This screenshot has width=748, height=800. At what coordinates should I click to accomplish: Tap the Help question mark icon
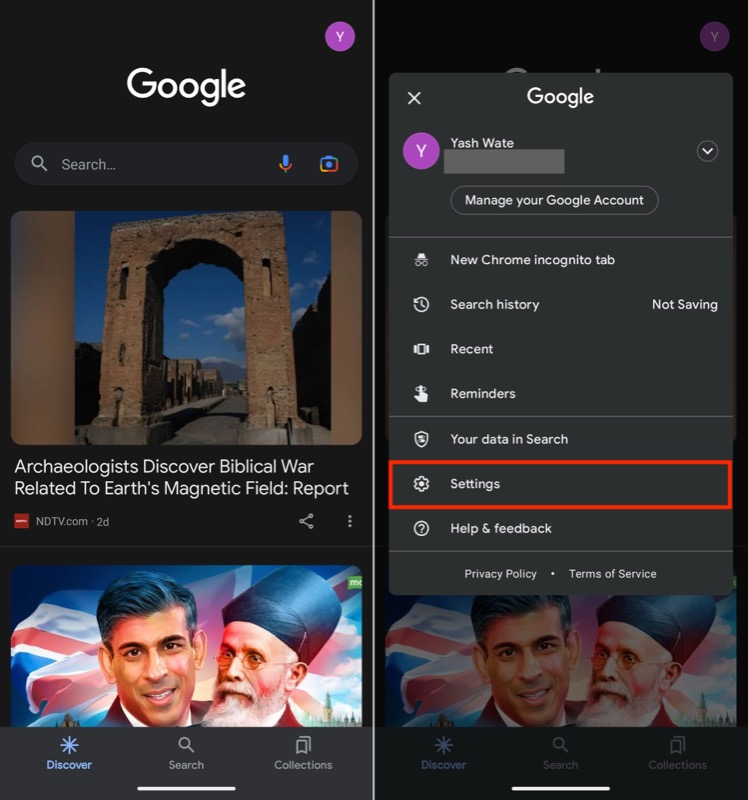[421, 529]
